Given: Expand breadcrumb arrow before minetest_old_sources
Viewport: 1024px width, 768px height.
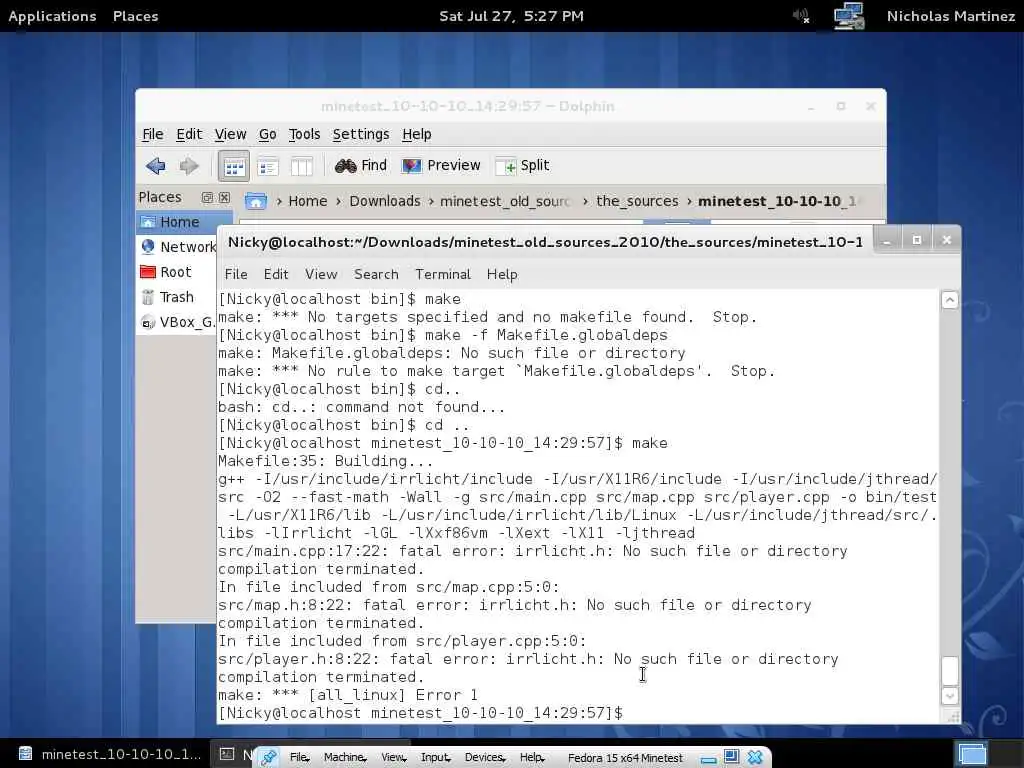Looking at the screenshot, I should [x=431, y=201].
